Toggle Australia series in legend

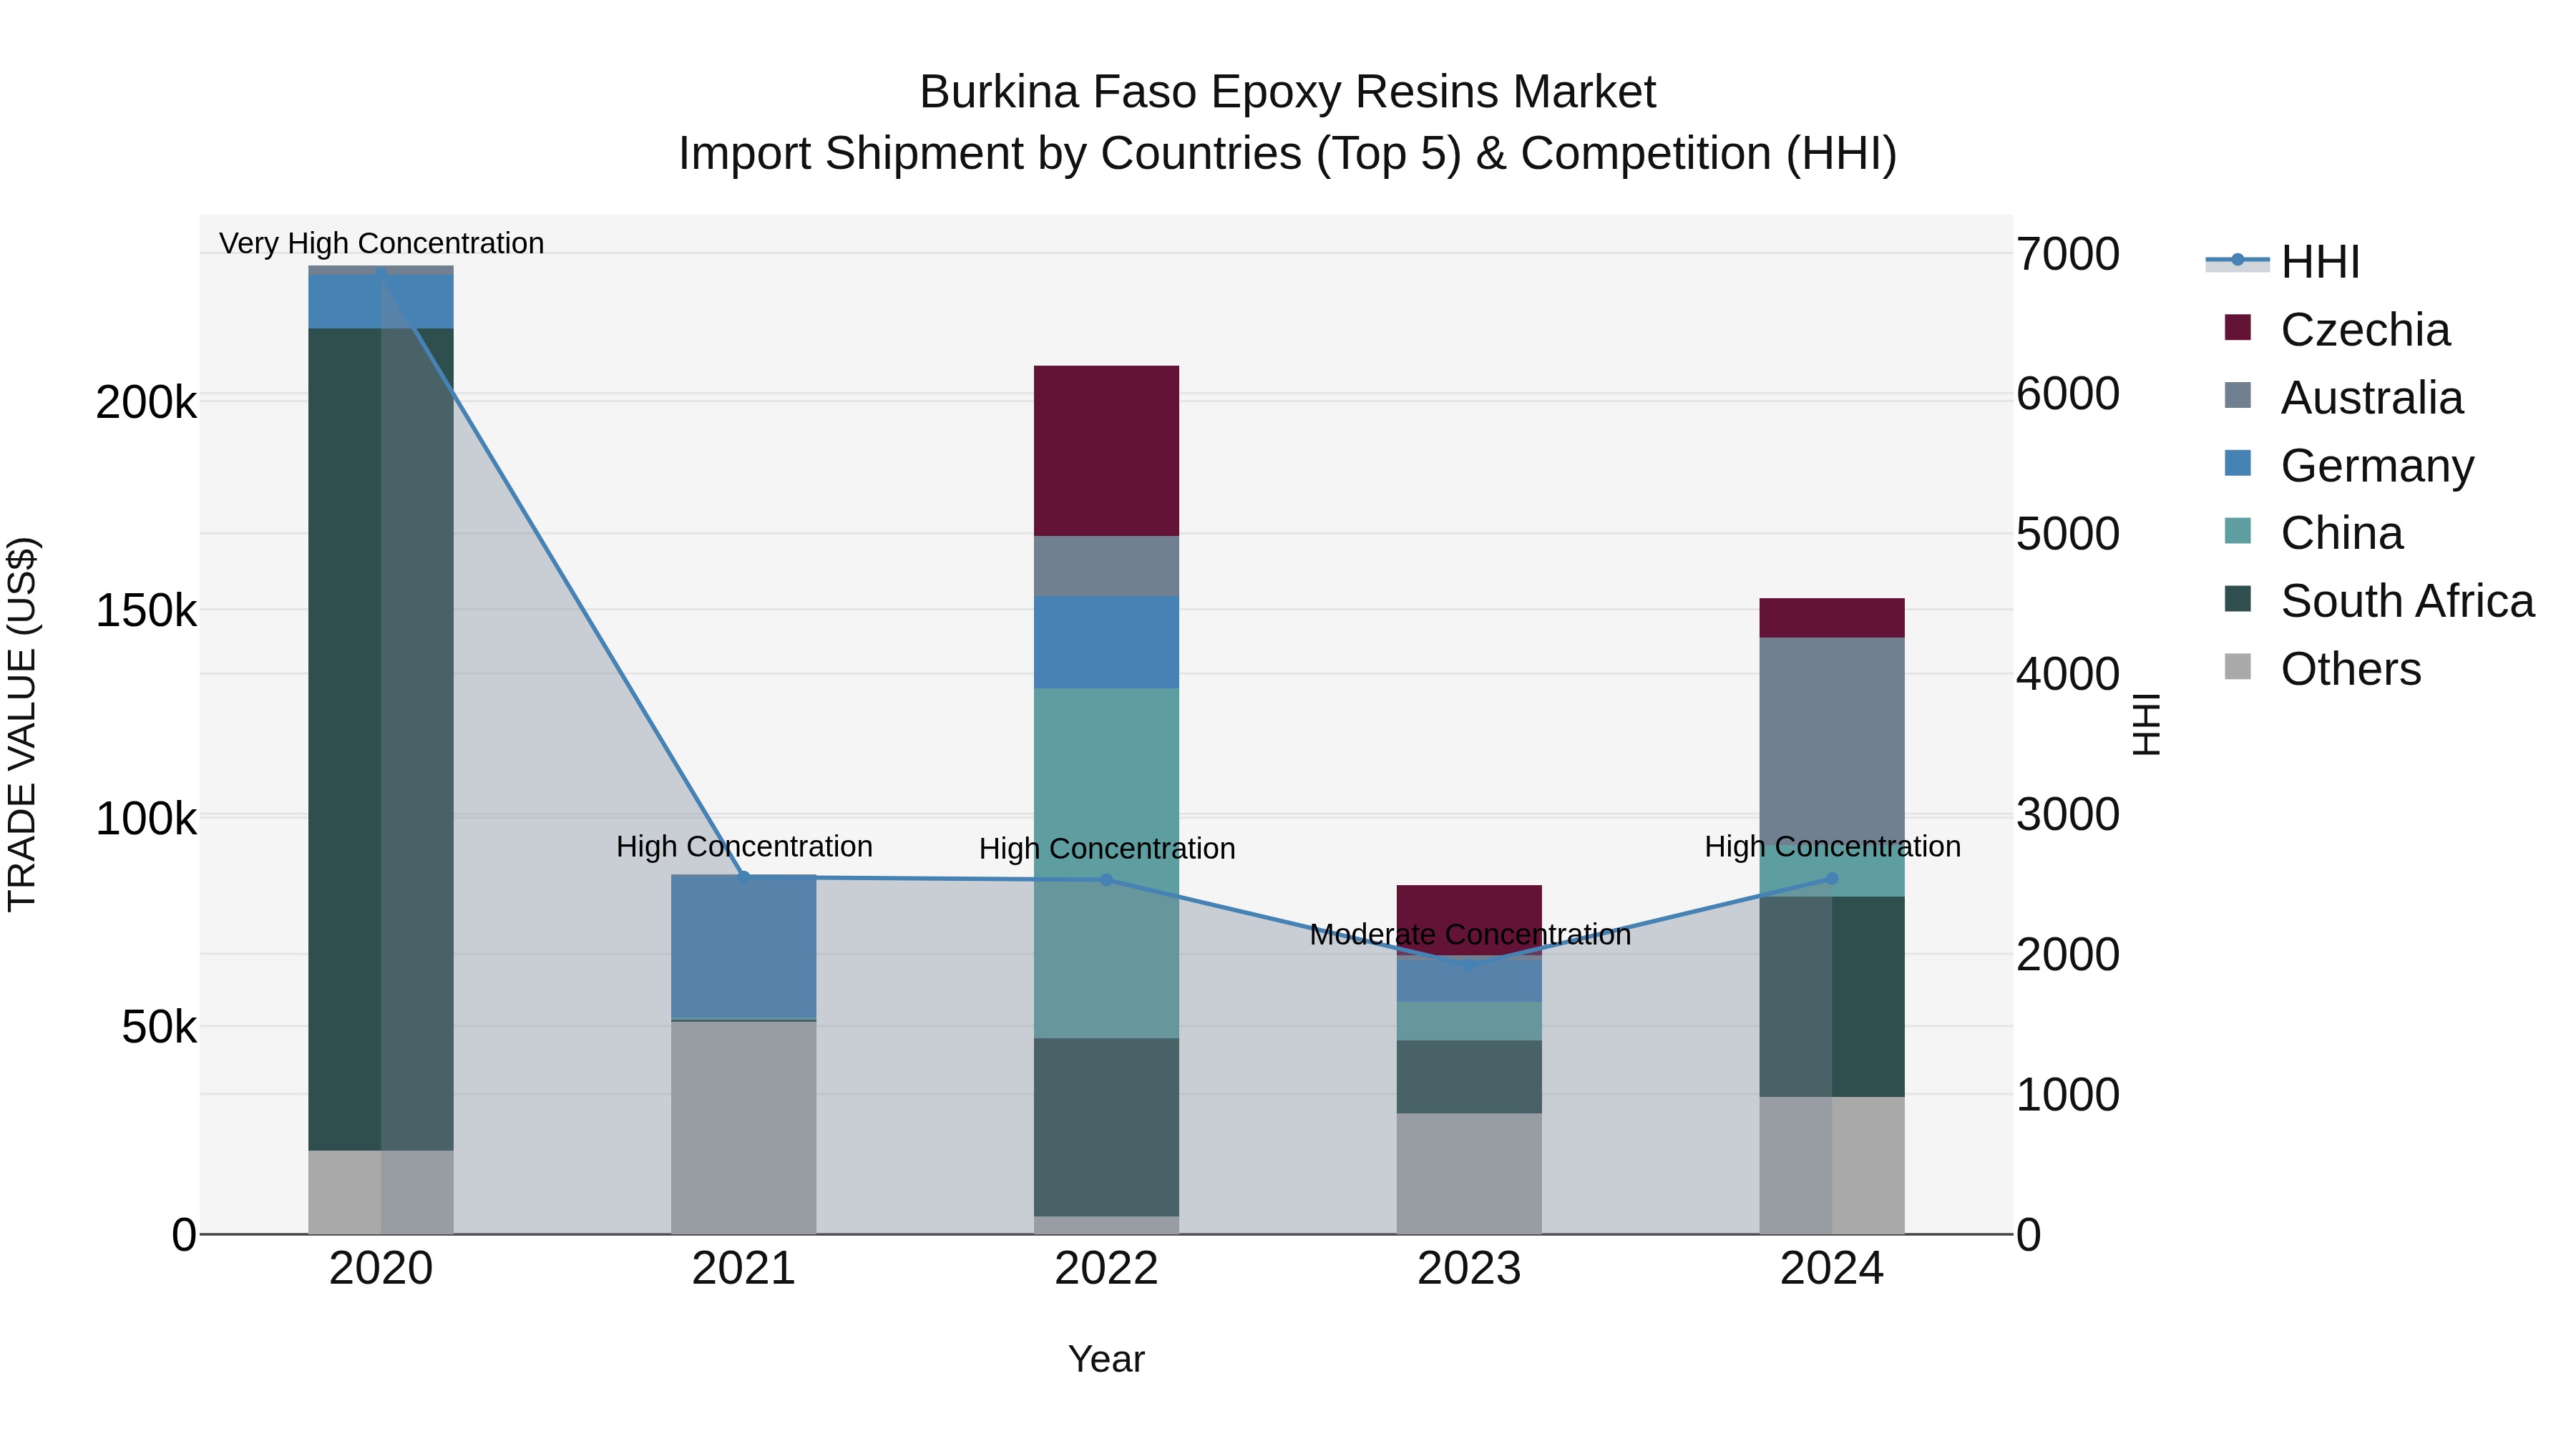click(2343, 397)
